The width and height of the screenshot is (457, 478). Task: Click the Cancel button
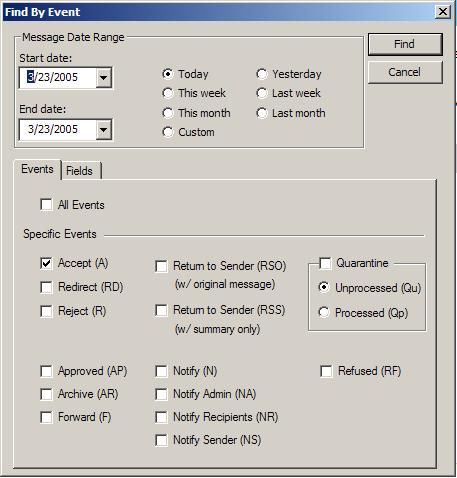pyautogui.click(x=405, y=72)
